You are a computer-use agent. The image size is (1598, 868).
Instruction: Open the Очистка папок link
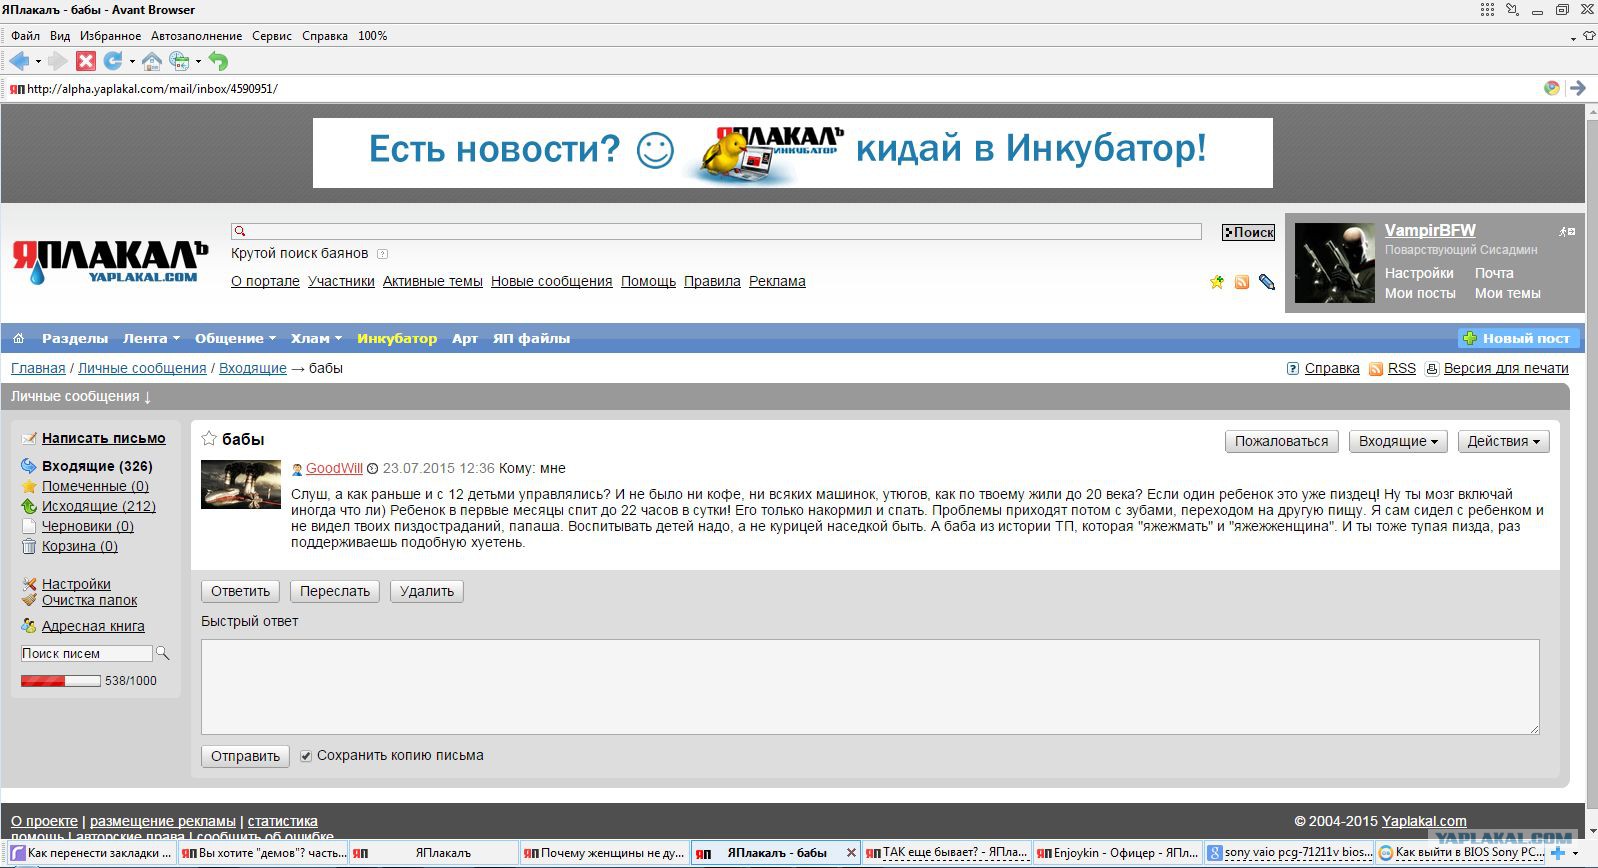click(x=90, y=600)
